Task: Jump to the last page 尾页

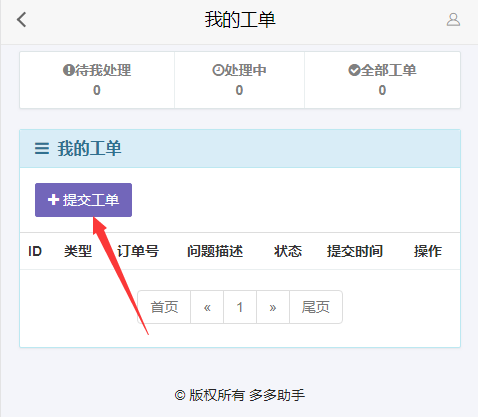Action: (316, 307)
